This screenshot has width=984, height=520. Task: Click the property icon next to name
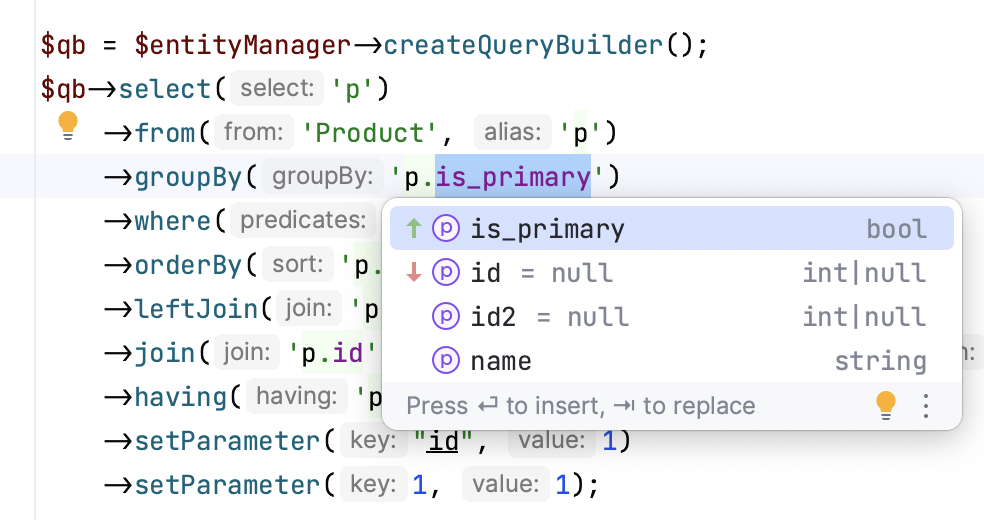point(445,361)
